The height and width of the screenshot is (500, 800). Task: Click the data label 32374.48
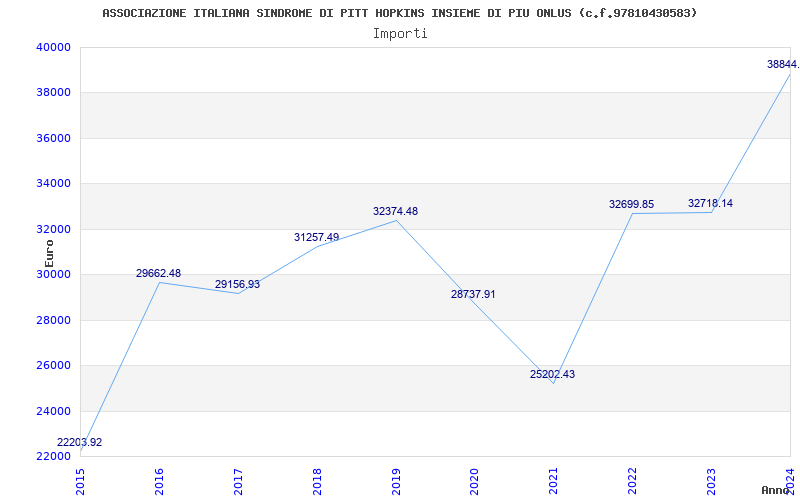395,211
